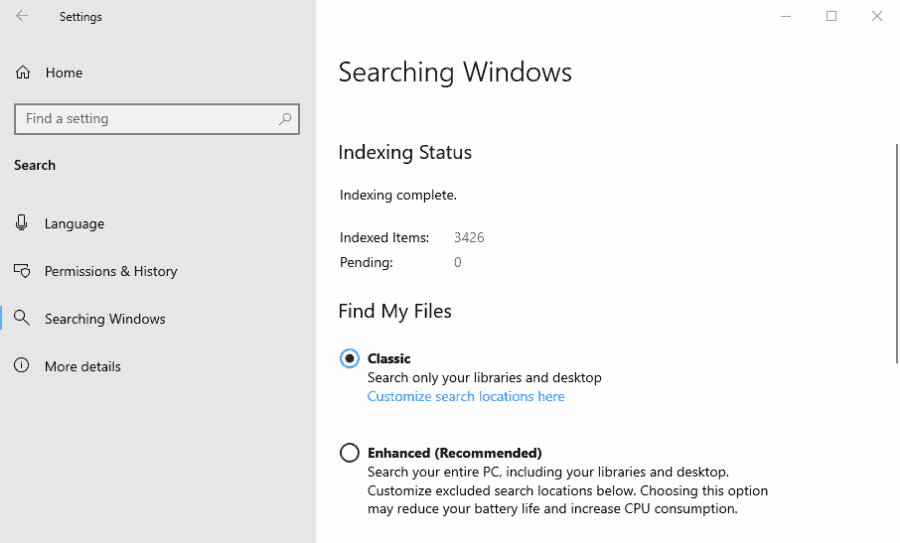Choose the Classic option label
The width and height of the screenshot is (900, 543).
[x=389, y=359]
